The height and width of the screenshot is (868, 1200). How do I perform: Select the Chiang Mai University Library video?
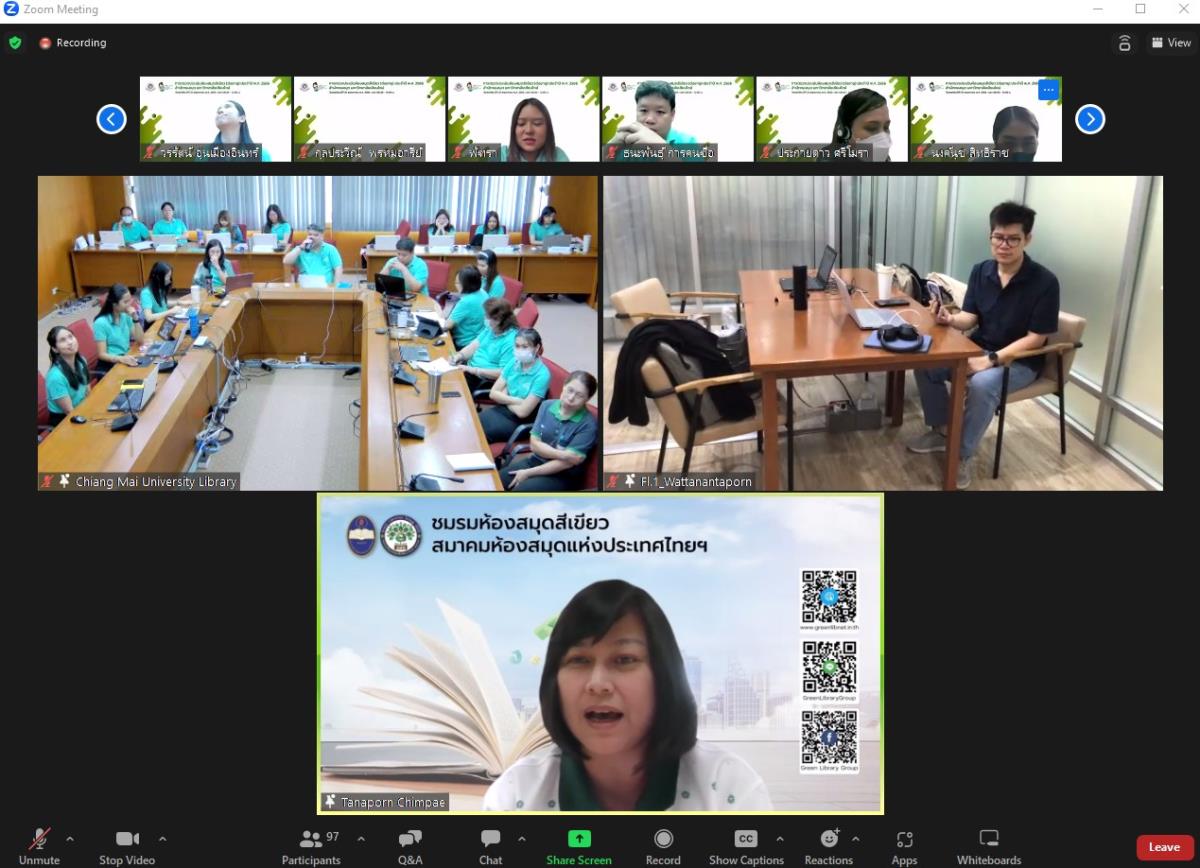click(x=318, y=333)
